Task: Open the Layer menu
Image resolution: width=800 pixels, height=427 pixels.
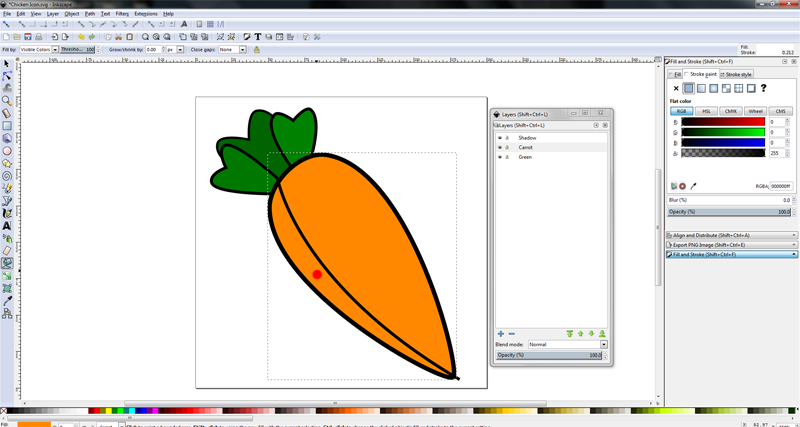Action: 53,14
